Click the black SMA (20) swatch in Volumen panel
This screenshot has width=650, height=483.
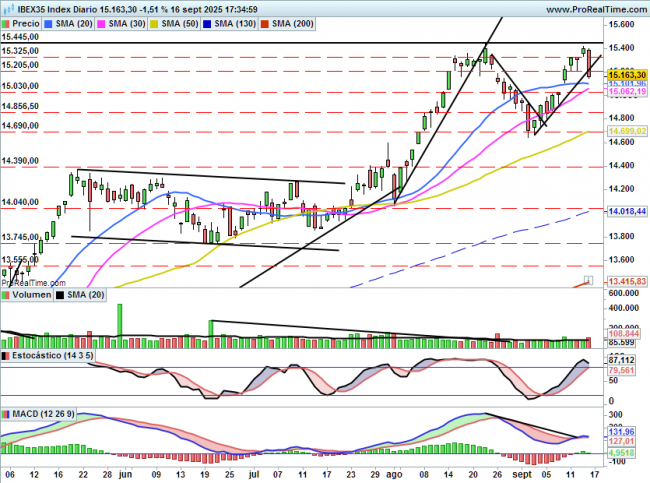(60, 295)
